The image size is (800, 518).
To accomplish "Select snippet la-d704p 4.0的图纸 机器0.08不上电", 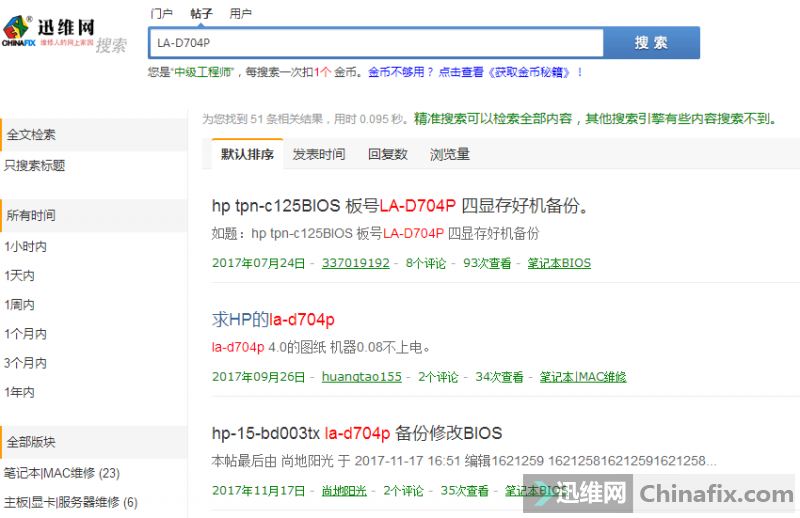I will (x=321, y=348).
